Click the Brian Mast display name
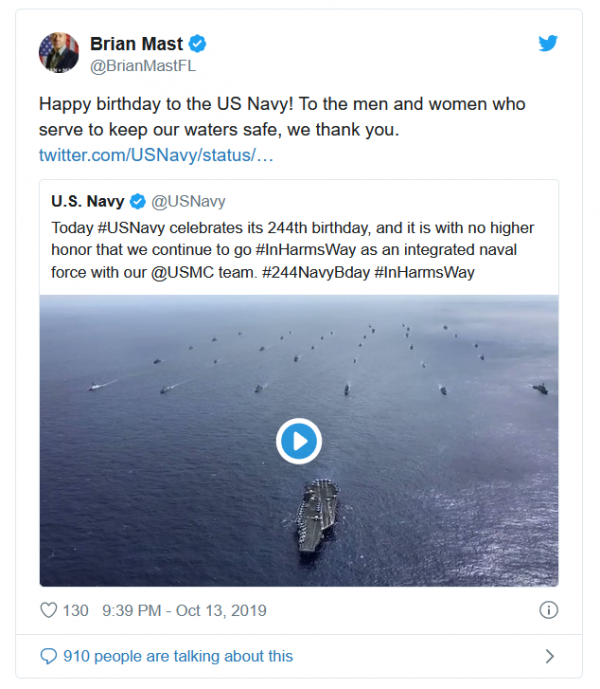Screen dimensions: 600x689 (136, 44)
